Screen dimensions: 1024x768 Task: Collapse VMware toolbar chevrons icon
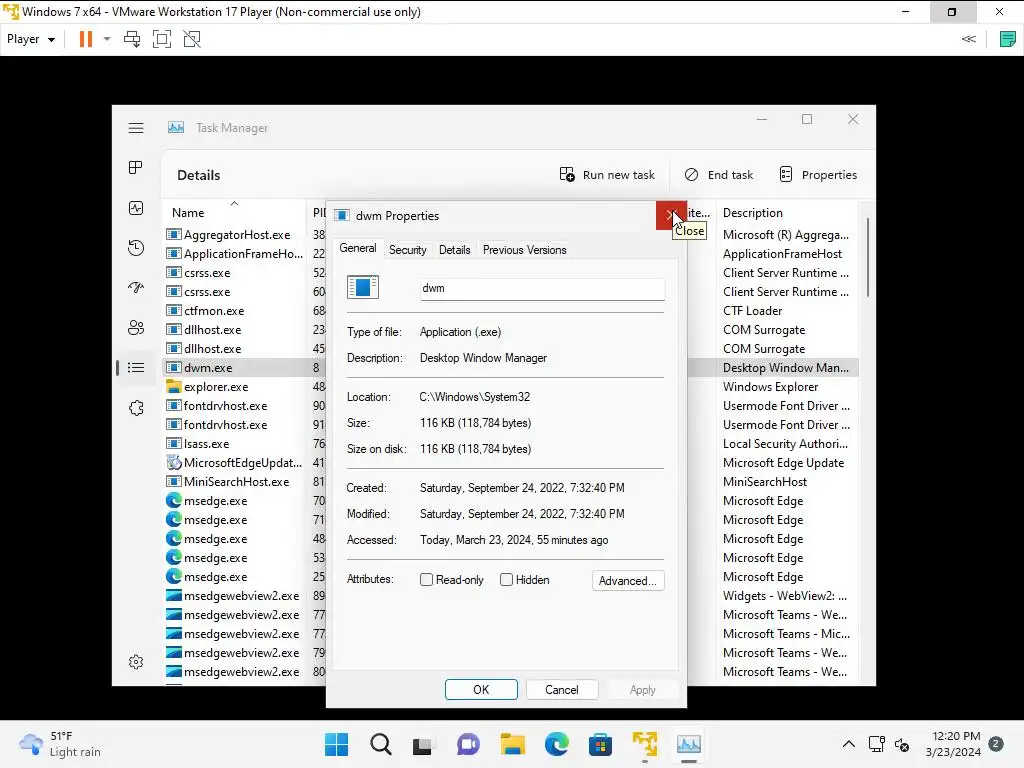click(x=968, y=39)
